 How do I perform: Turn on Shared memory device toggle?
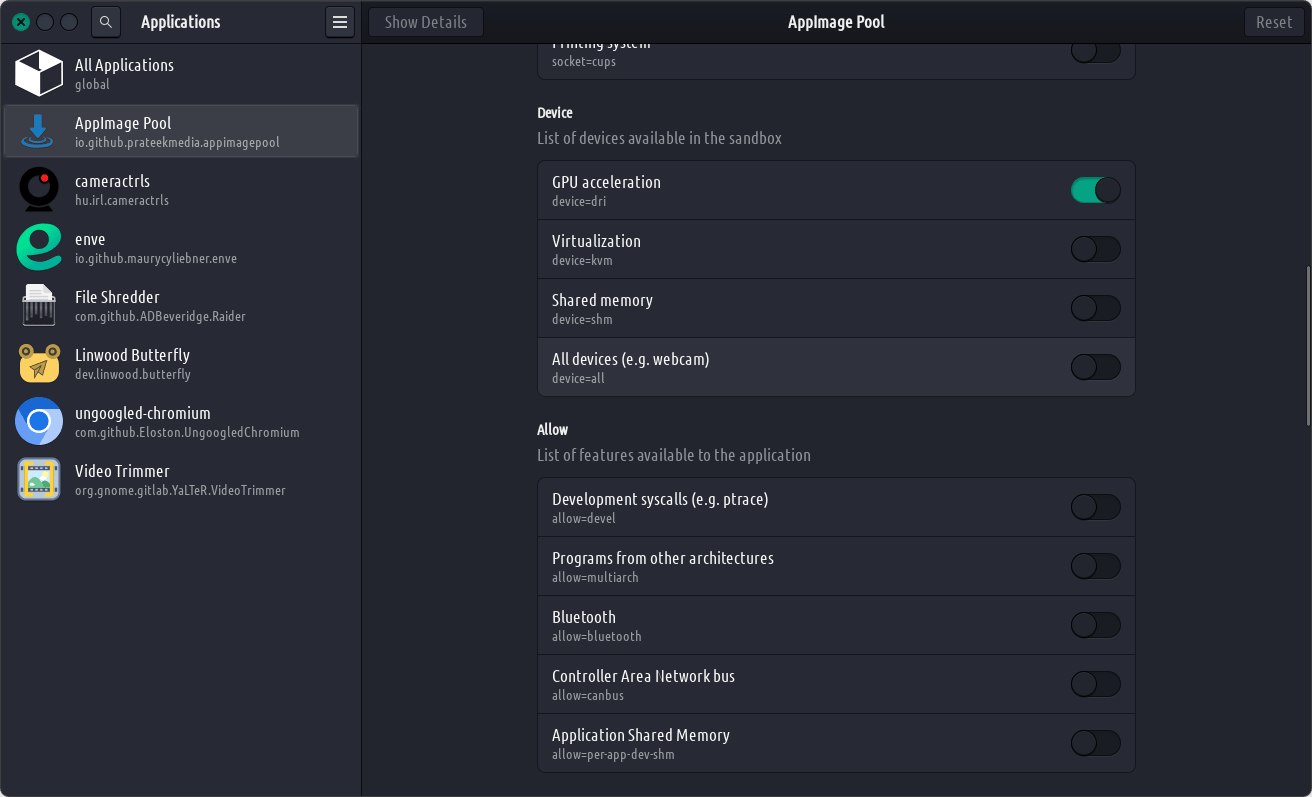pos(1095,308)
